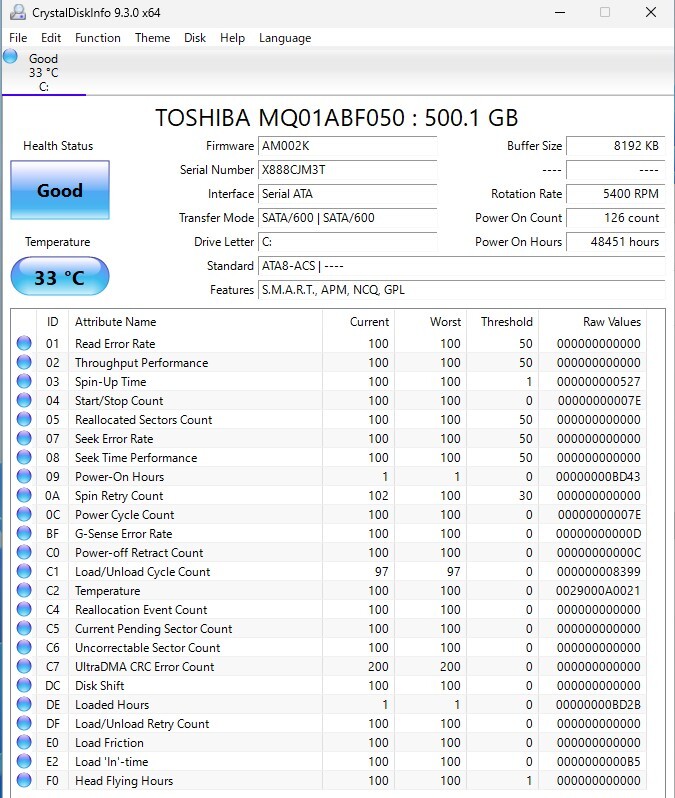
Task: Click status orb for Reallocated Sectors Count row
Action: pyautogui.click(x=24, y=419)
